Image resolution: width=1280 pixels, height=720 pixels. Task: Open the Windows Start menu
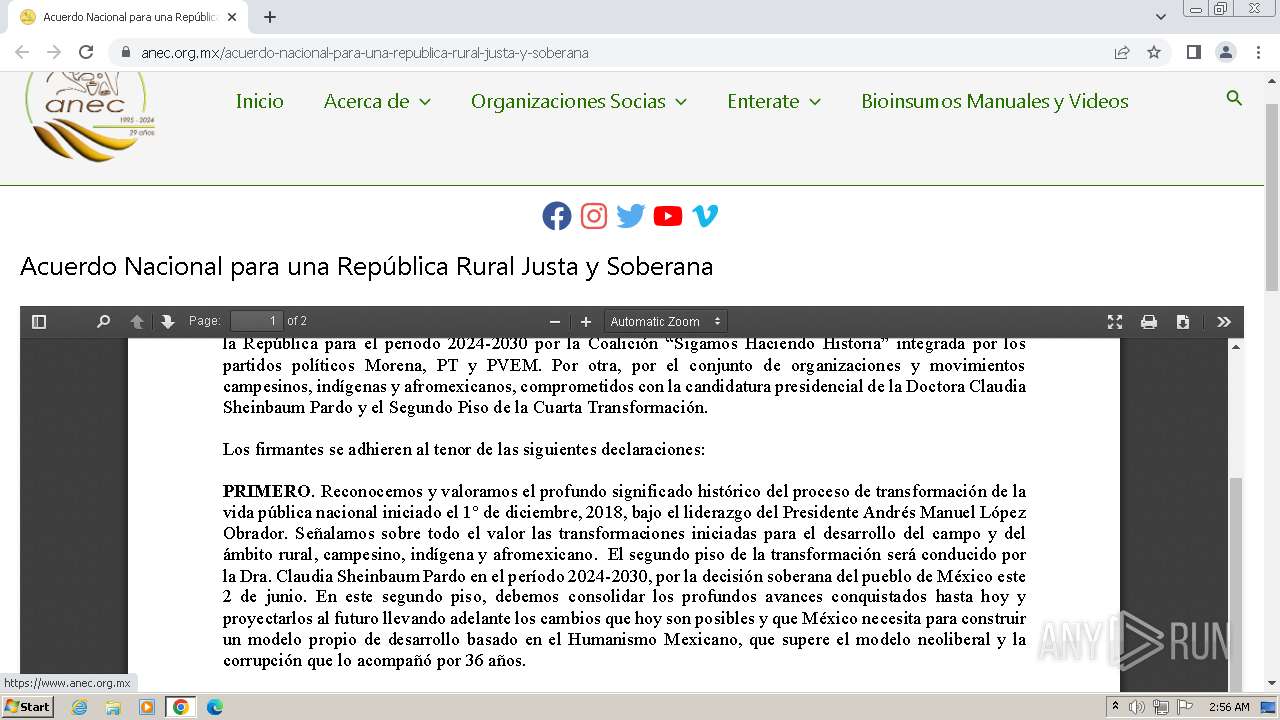click(x=27, y=707)
